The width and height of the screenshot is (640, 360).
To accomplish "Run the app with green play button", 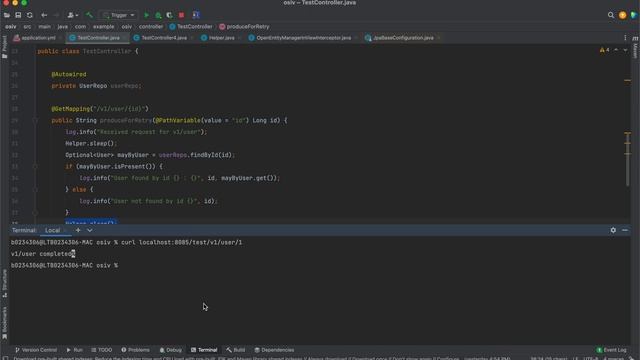I will point(147,15).
